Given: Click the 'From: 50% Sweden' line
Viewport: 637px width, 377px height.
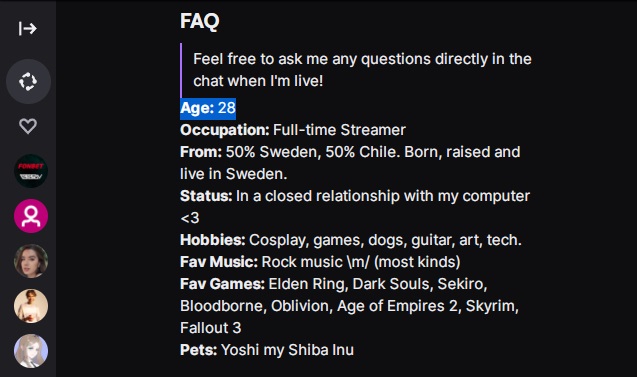Looking at the screenshot, I should 350,152.
